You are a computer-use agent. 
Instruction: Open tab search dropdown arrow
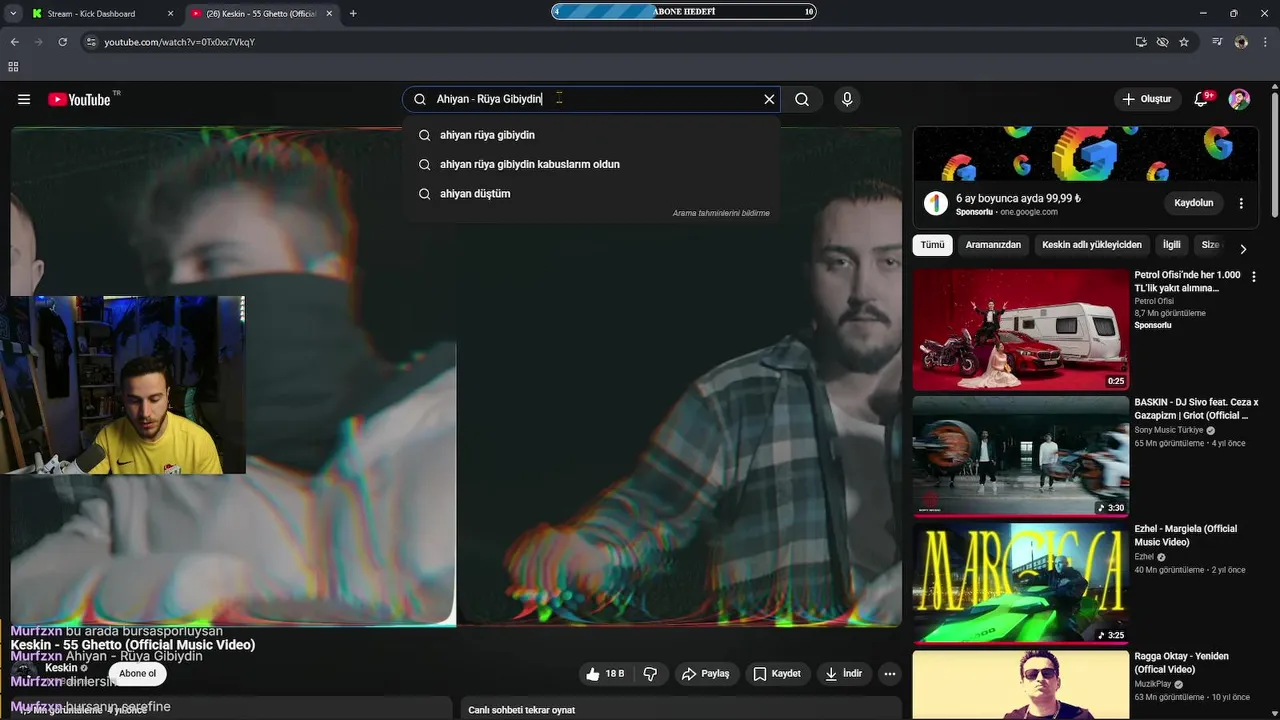coord(14,14)
